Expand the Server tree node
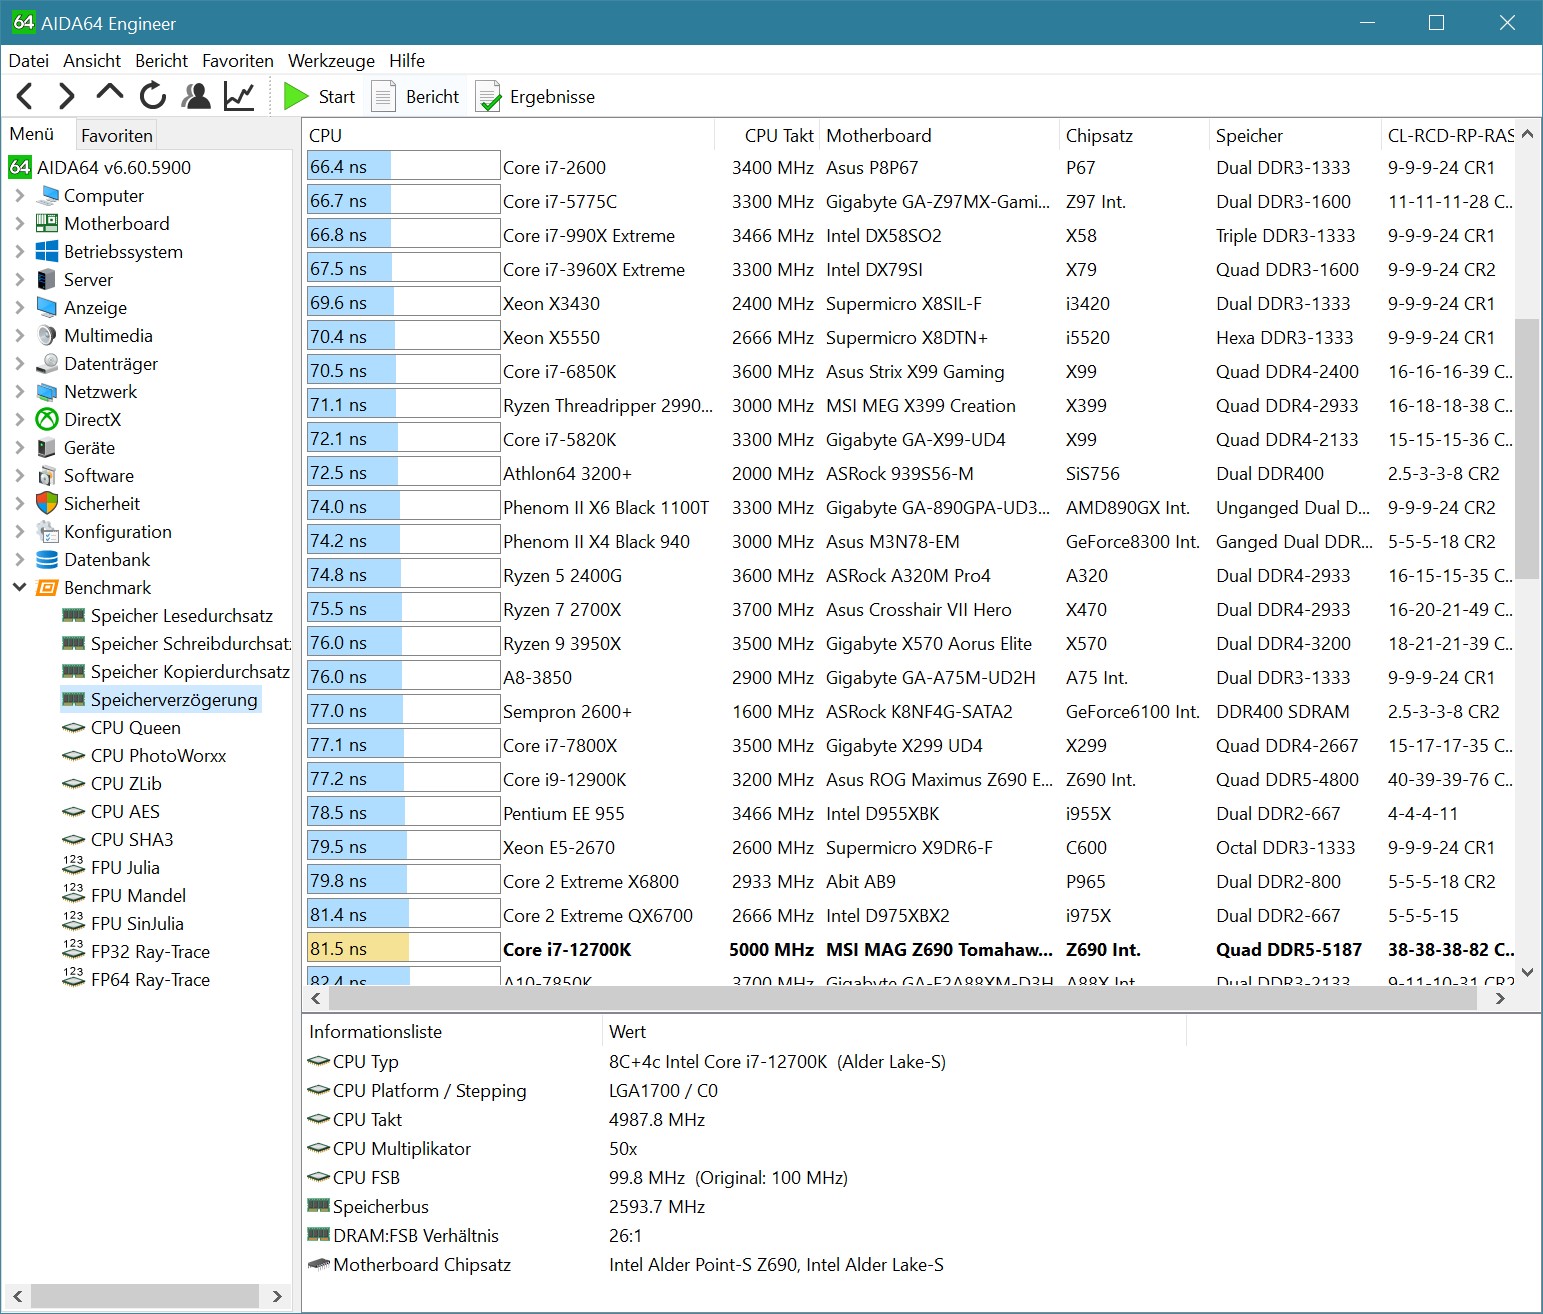Viewport: 1543px width, 1314px height. tap(19, 280)
